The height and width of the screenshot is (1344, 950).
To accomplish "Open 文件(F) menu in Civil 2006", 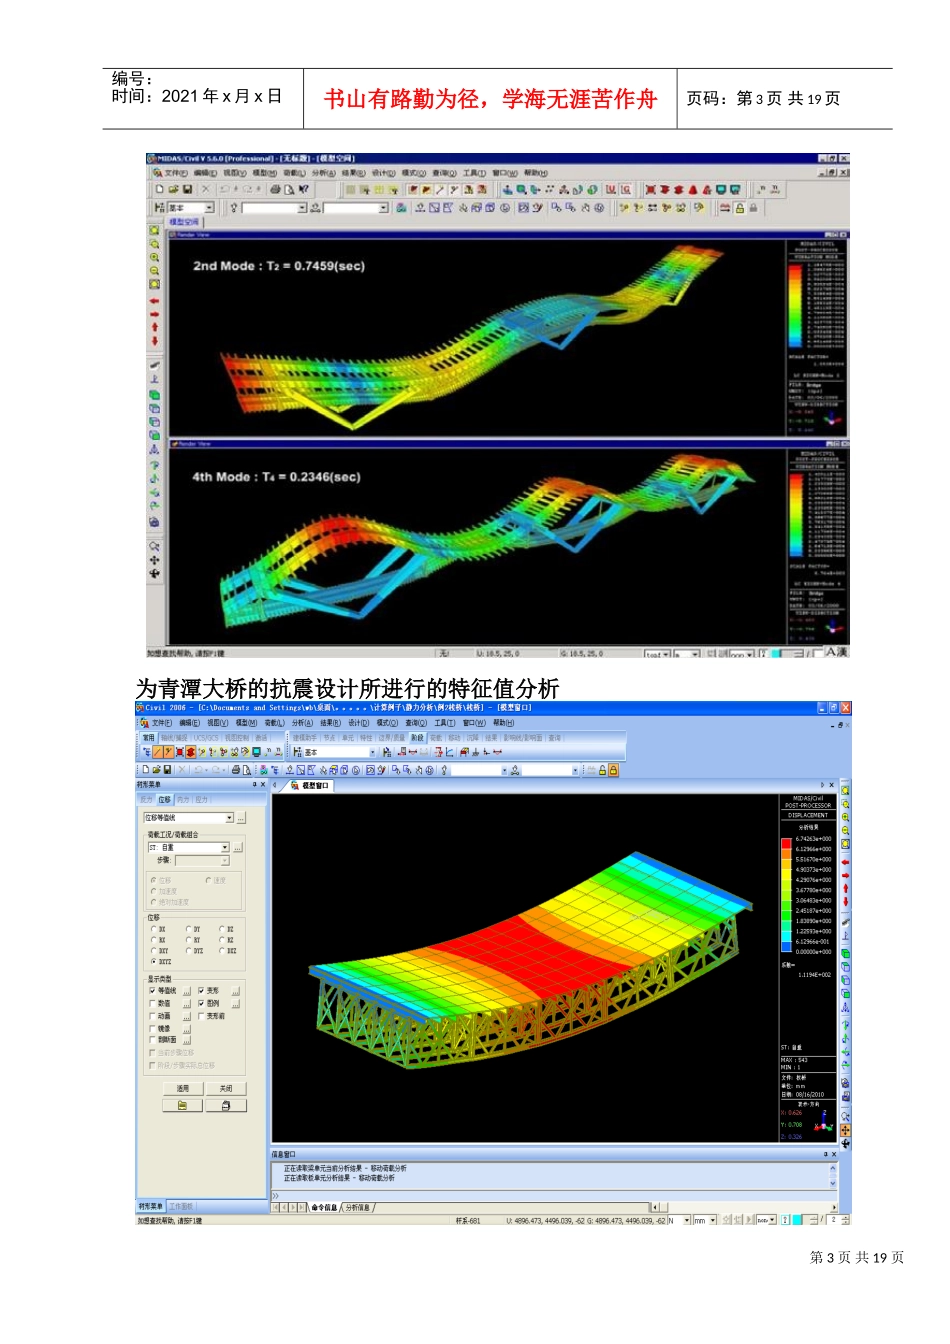I will tap(161, 723).
